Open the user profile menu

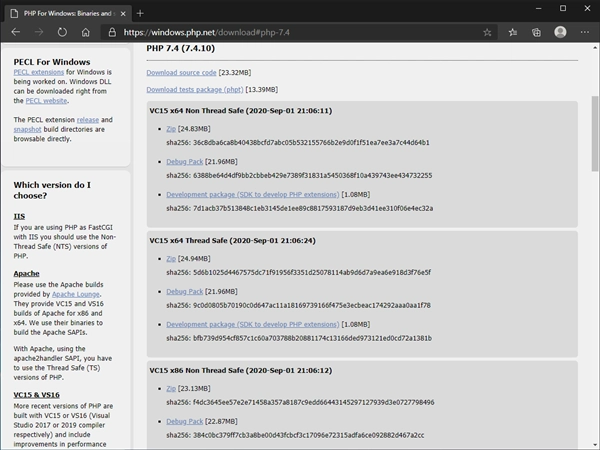click(560, 32)
